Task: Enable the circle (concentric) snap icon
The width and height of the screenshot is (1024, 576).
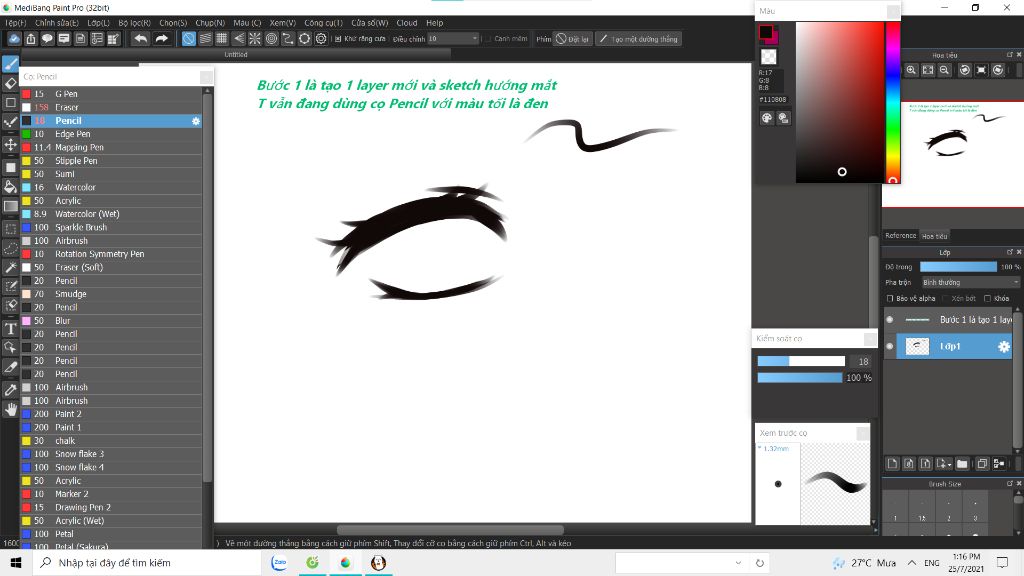Action: [272, 39]
